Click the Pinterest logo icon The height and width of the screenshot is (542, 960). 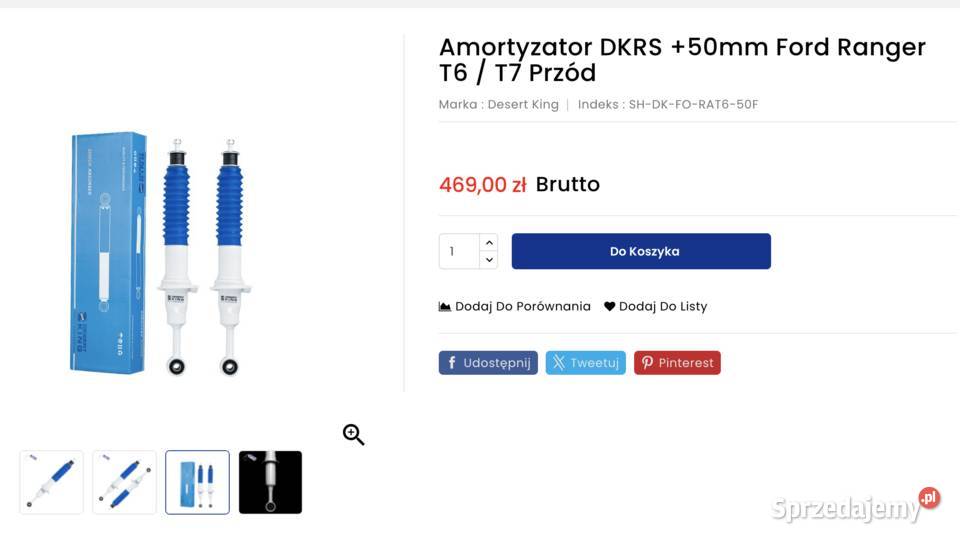pyautogui.click(x=647, y=363)
